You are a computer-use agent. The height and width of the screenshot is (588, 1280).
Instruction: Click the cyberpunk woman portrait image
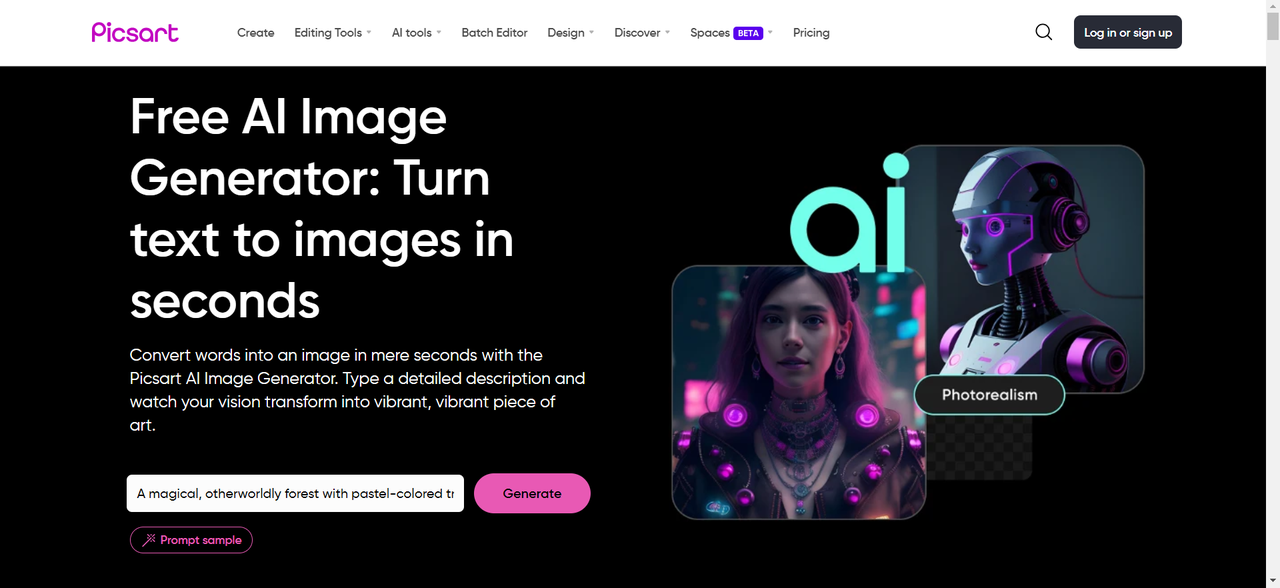798,392
